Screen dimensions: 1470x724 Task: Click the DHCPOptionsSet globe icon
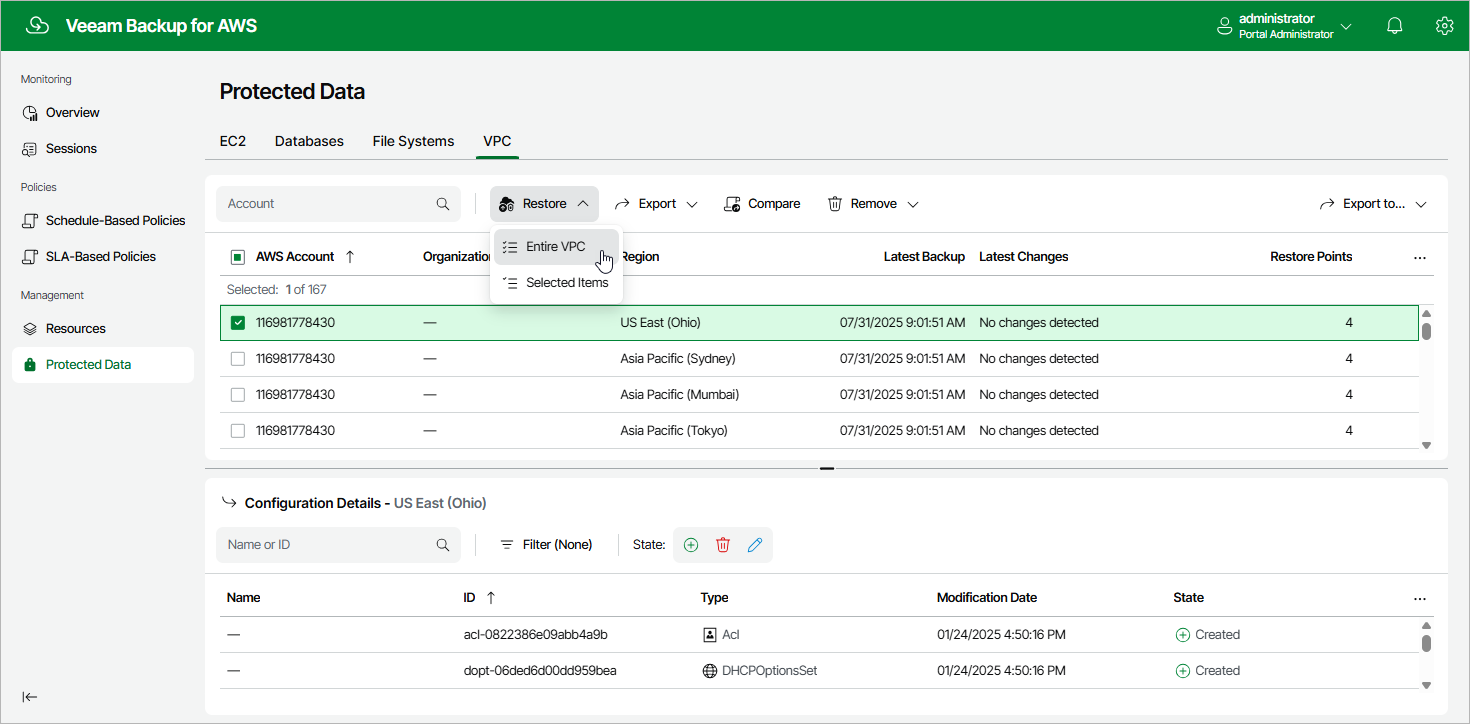tap(710, 671)
